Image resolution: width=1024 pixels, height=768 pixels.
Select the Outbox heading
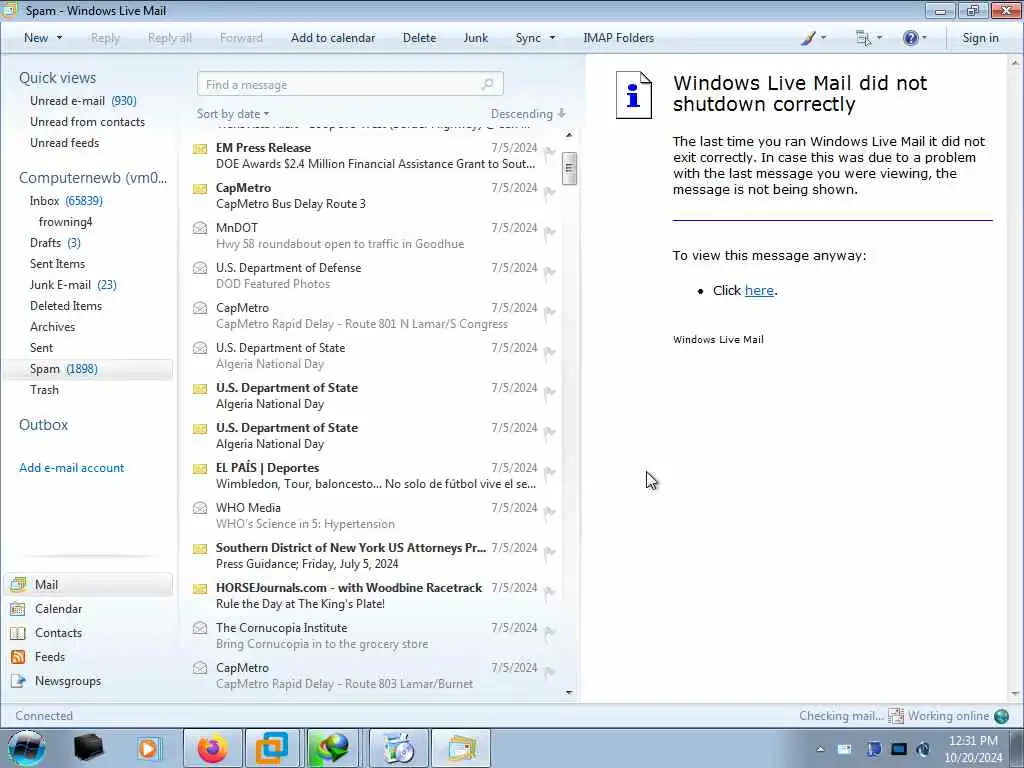(43, 424)
